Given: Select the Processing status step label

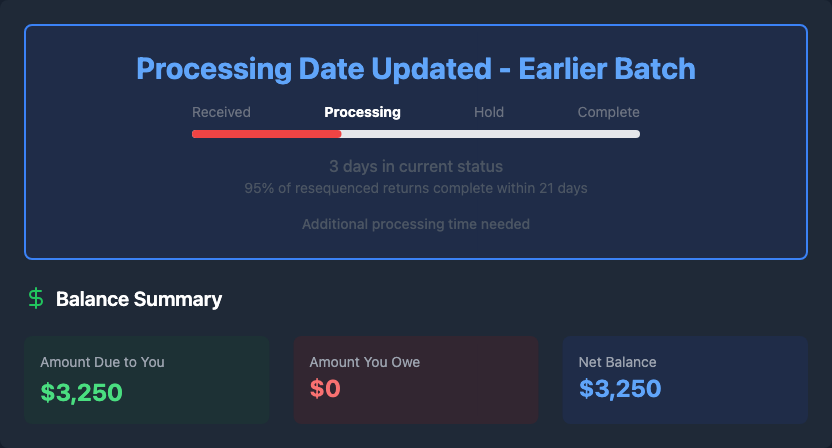Looking at the screenshot, I should [362, 112].
